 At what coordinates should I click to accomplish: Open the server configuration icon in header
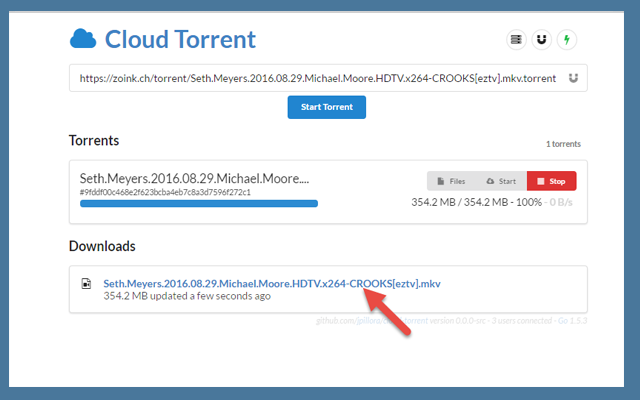[516, 40]
